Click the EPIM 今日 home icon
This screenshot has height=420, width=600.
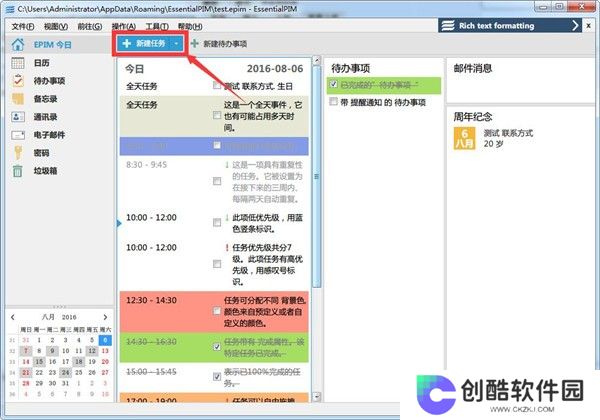point(18,45)
